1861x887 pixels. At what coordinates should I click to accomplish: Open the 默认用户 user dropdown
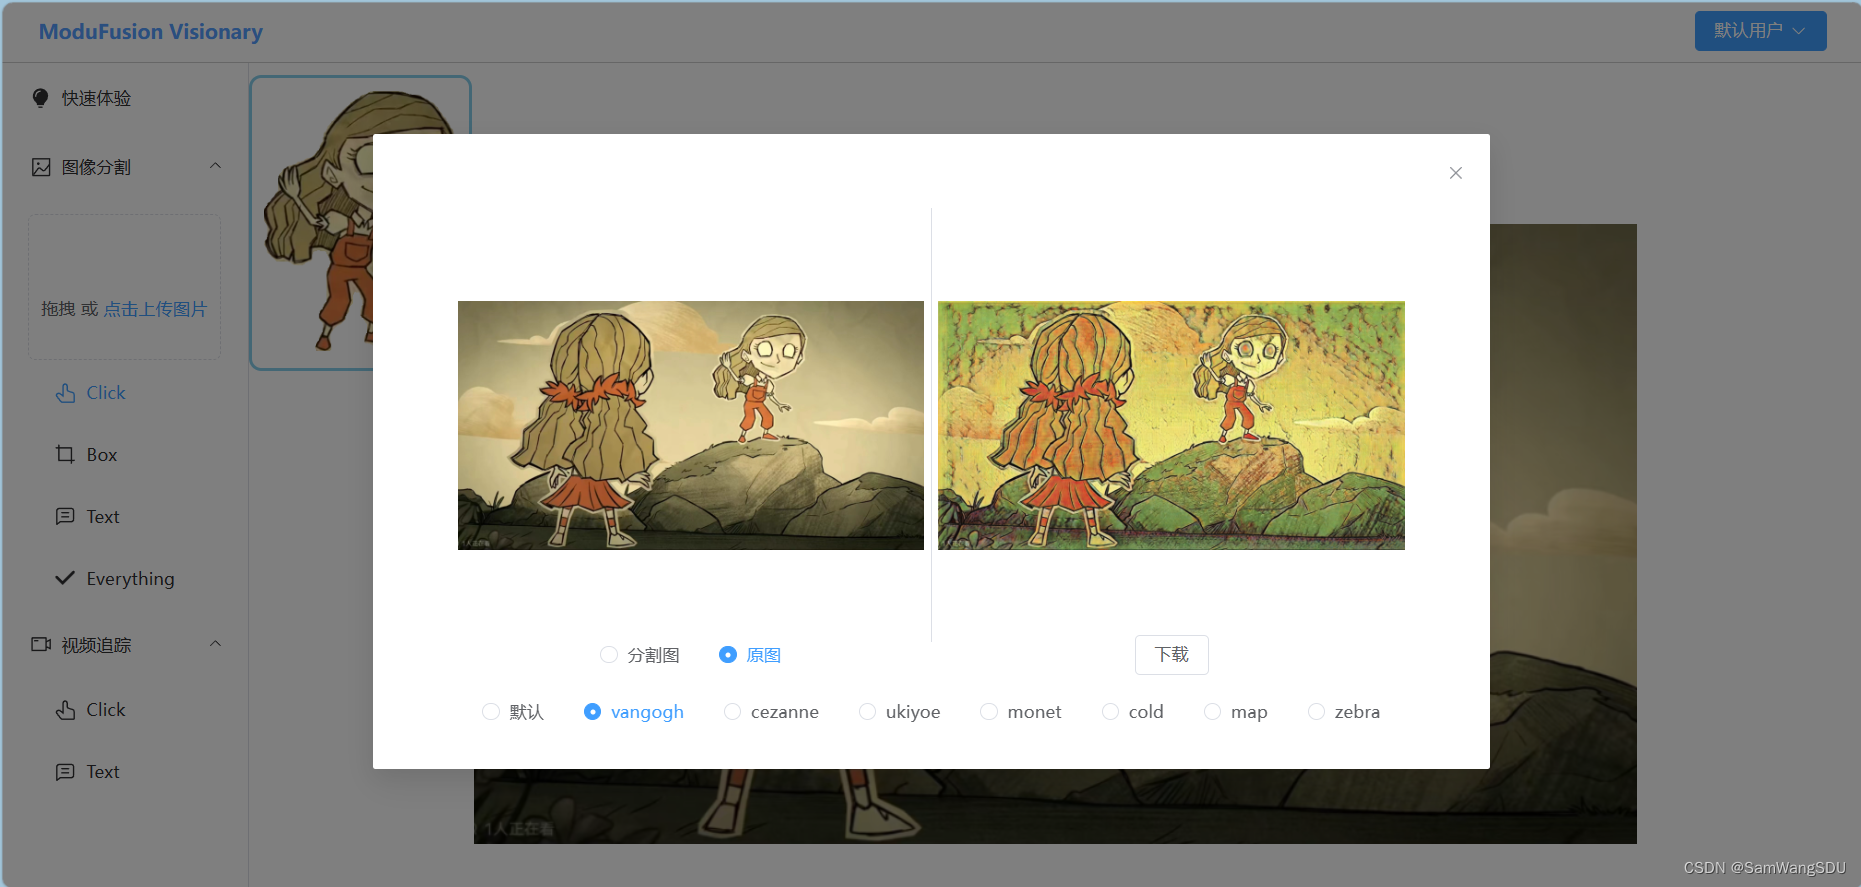tap(1760, 31)
